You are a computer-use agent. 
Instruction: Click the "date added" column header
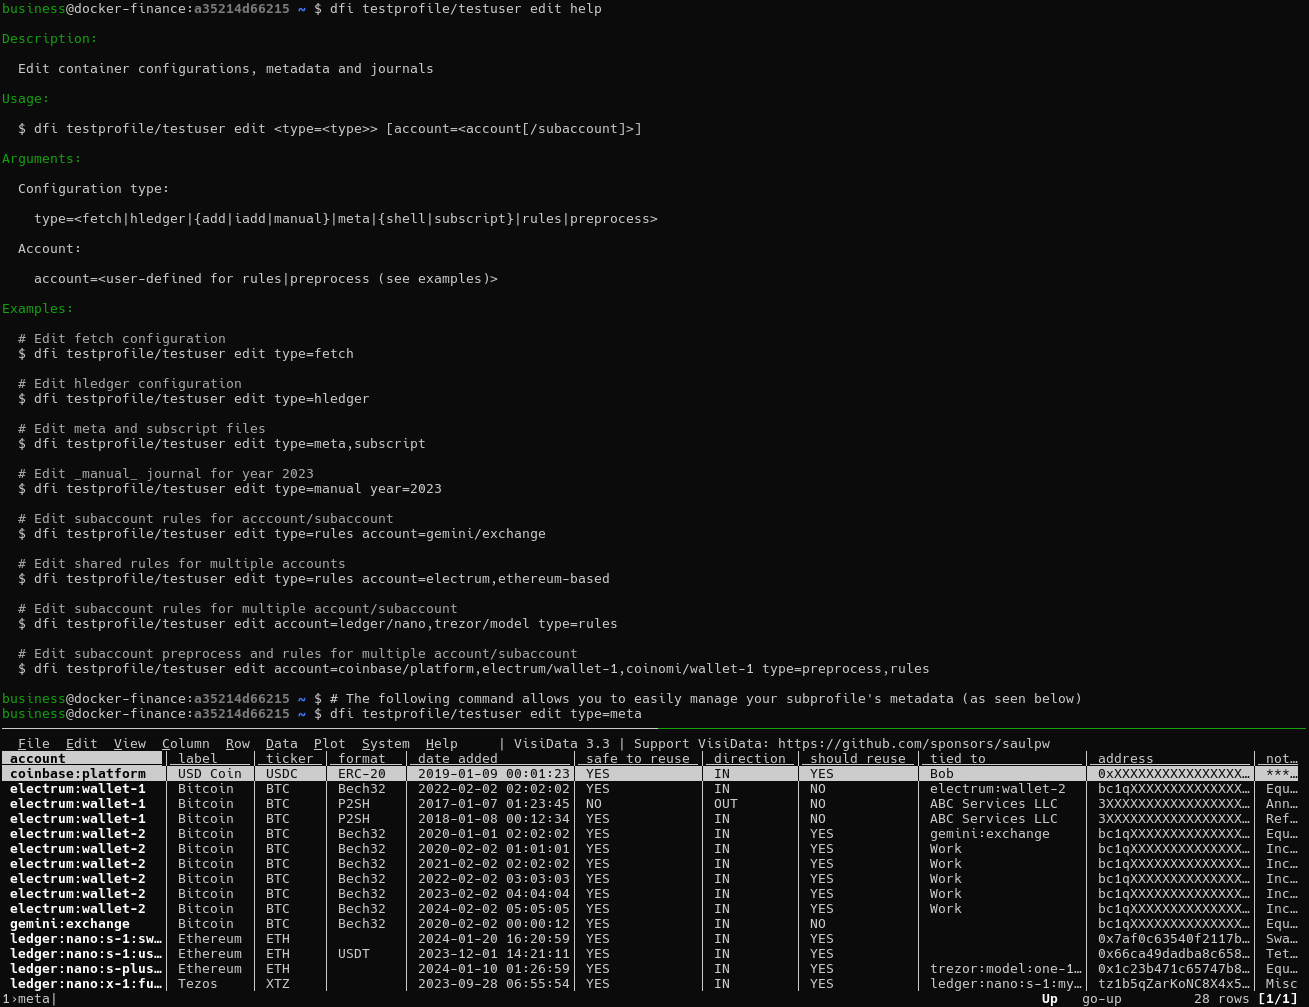[457, 758]
